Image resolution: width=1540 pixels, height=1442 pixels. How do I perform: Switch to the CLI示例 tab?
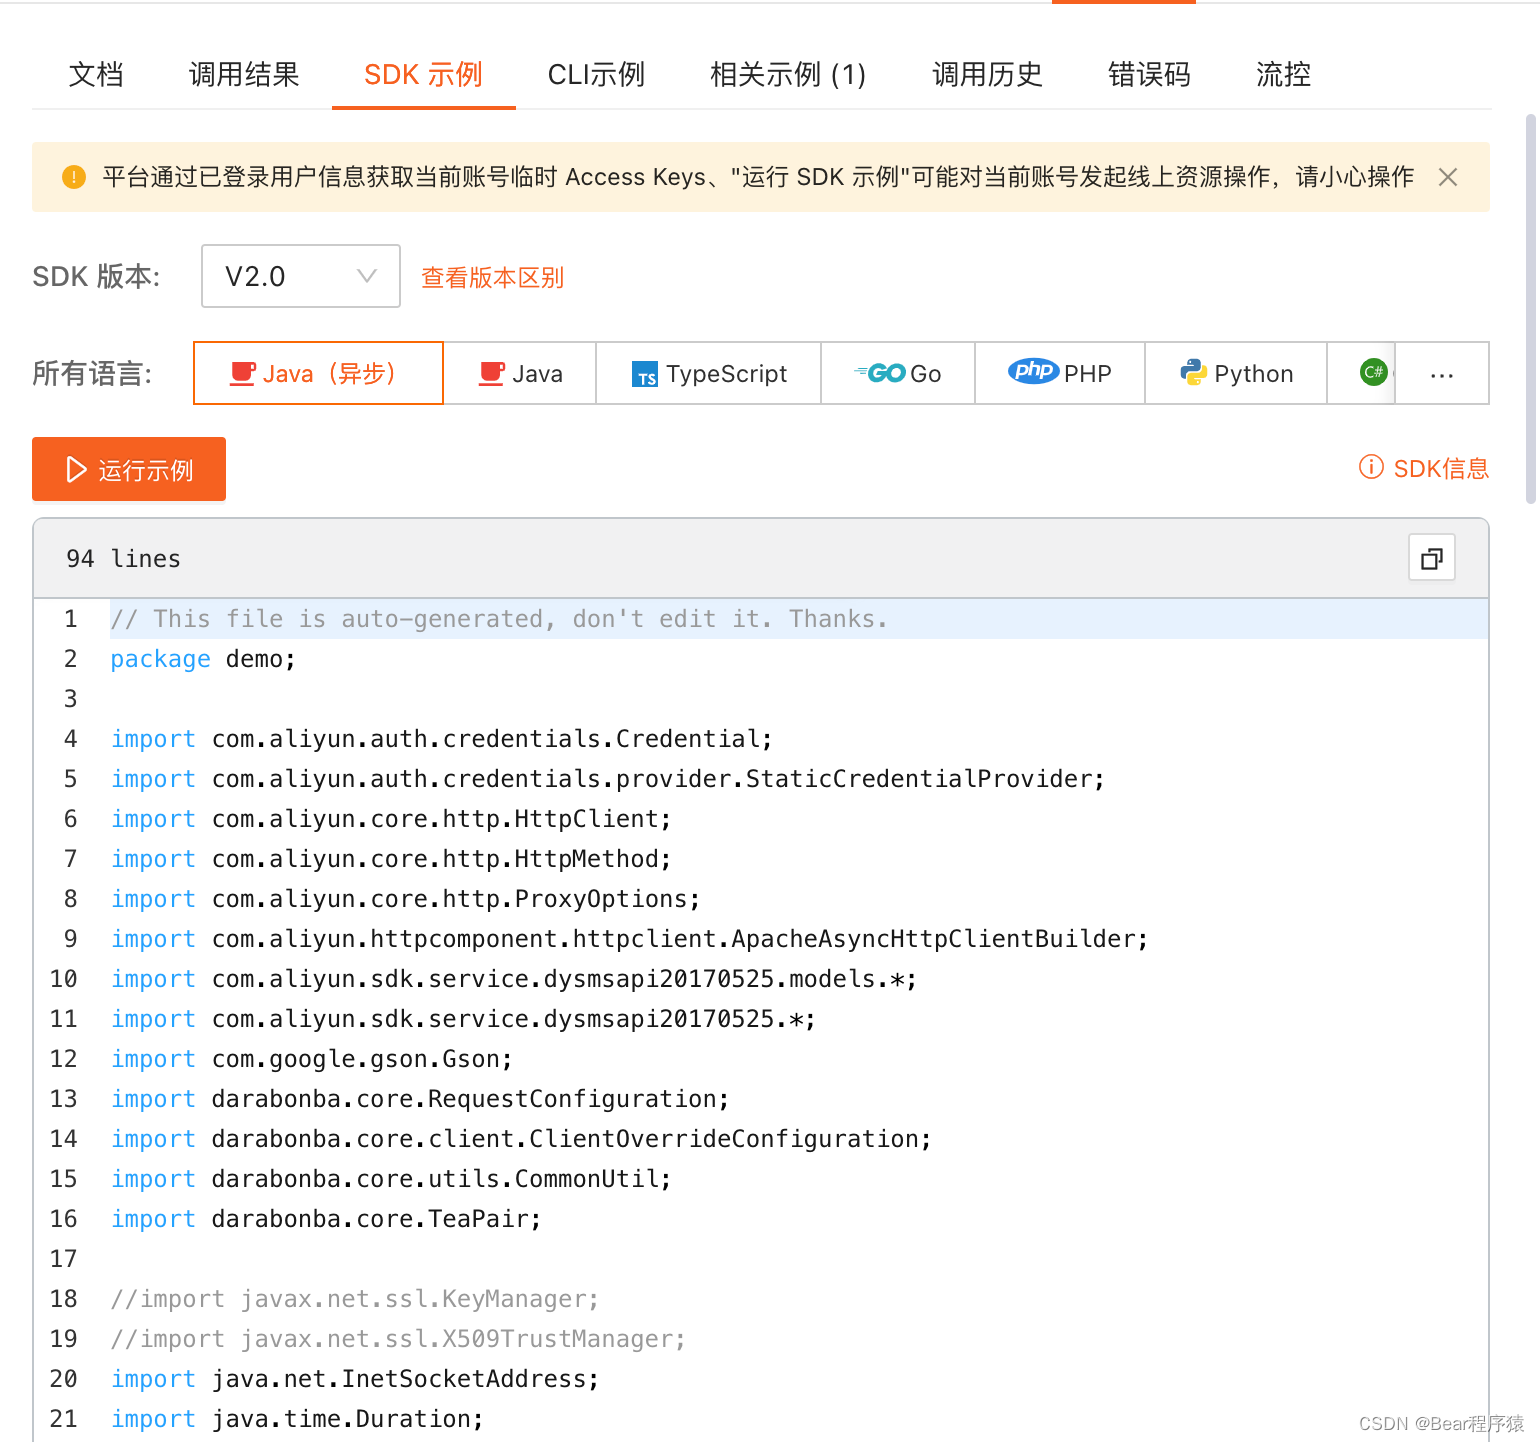click(x=596, y=75)
